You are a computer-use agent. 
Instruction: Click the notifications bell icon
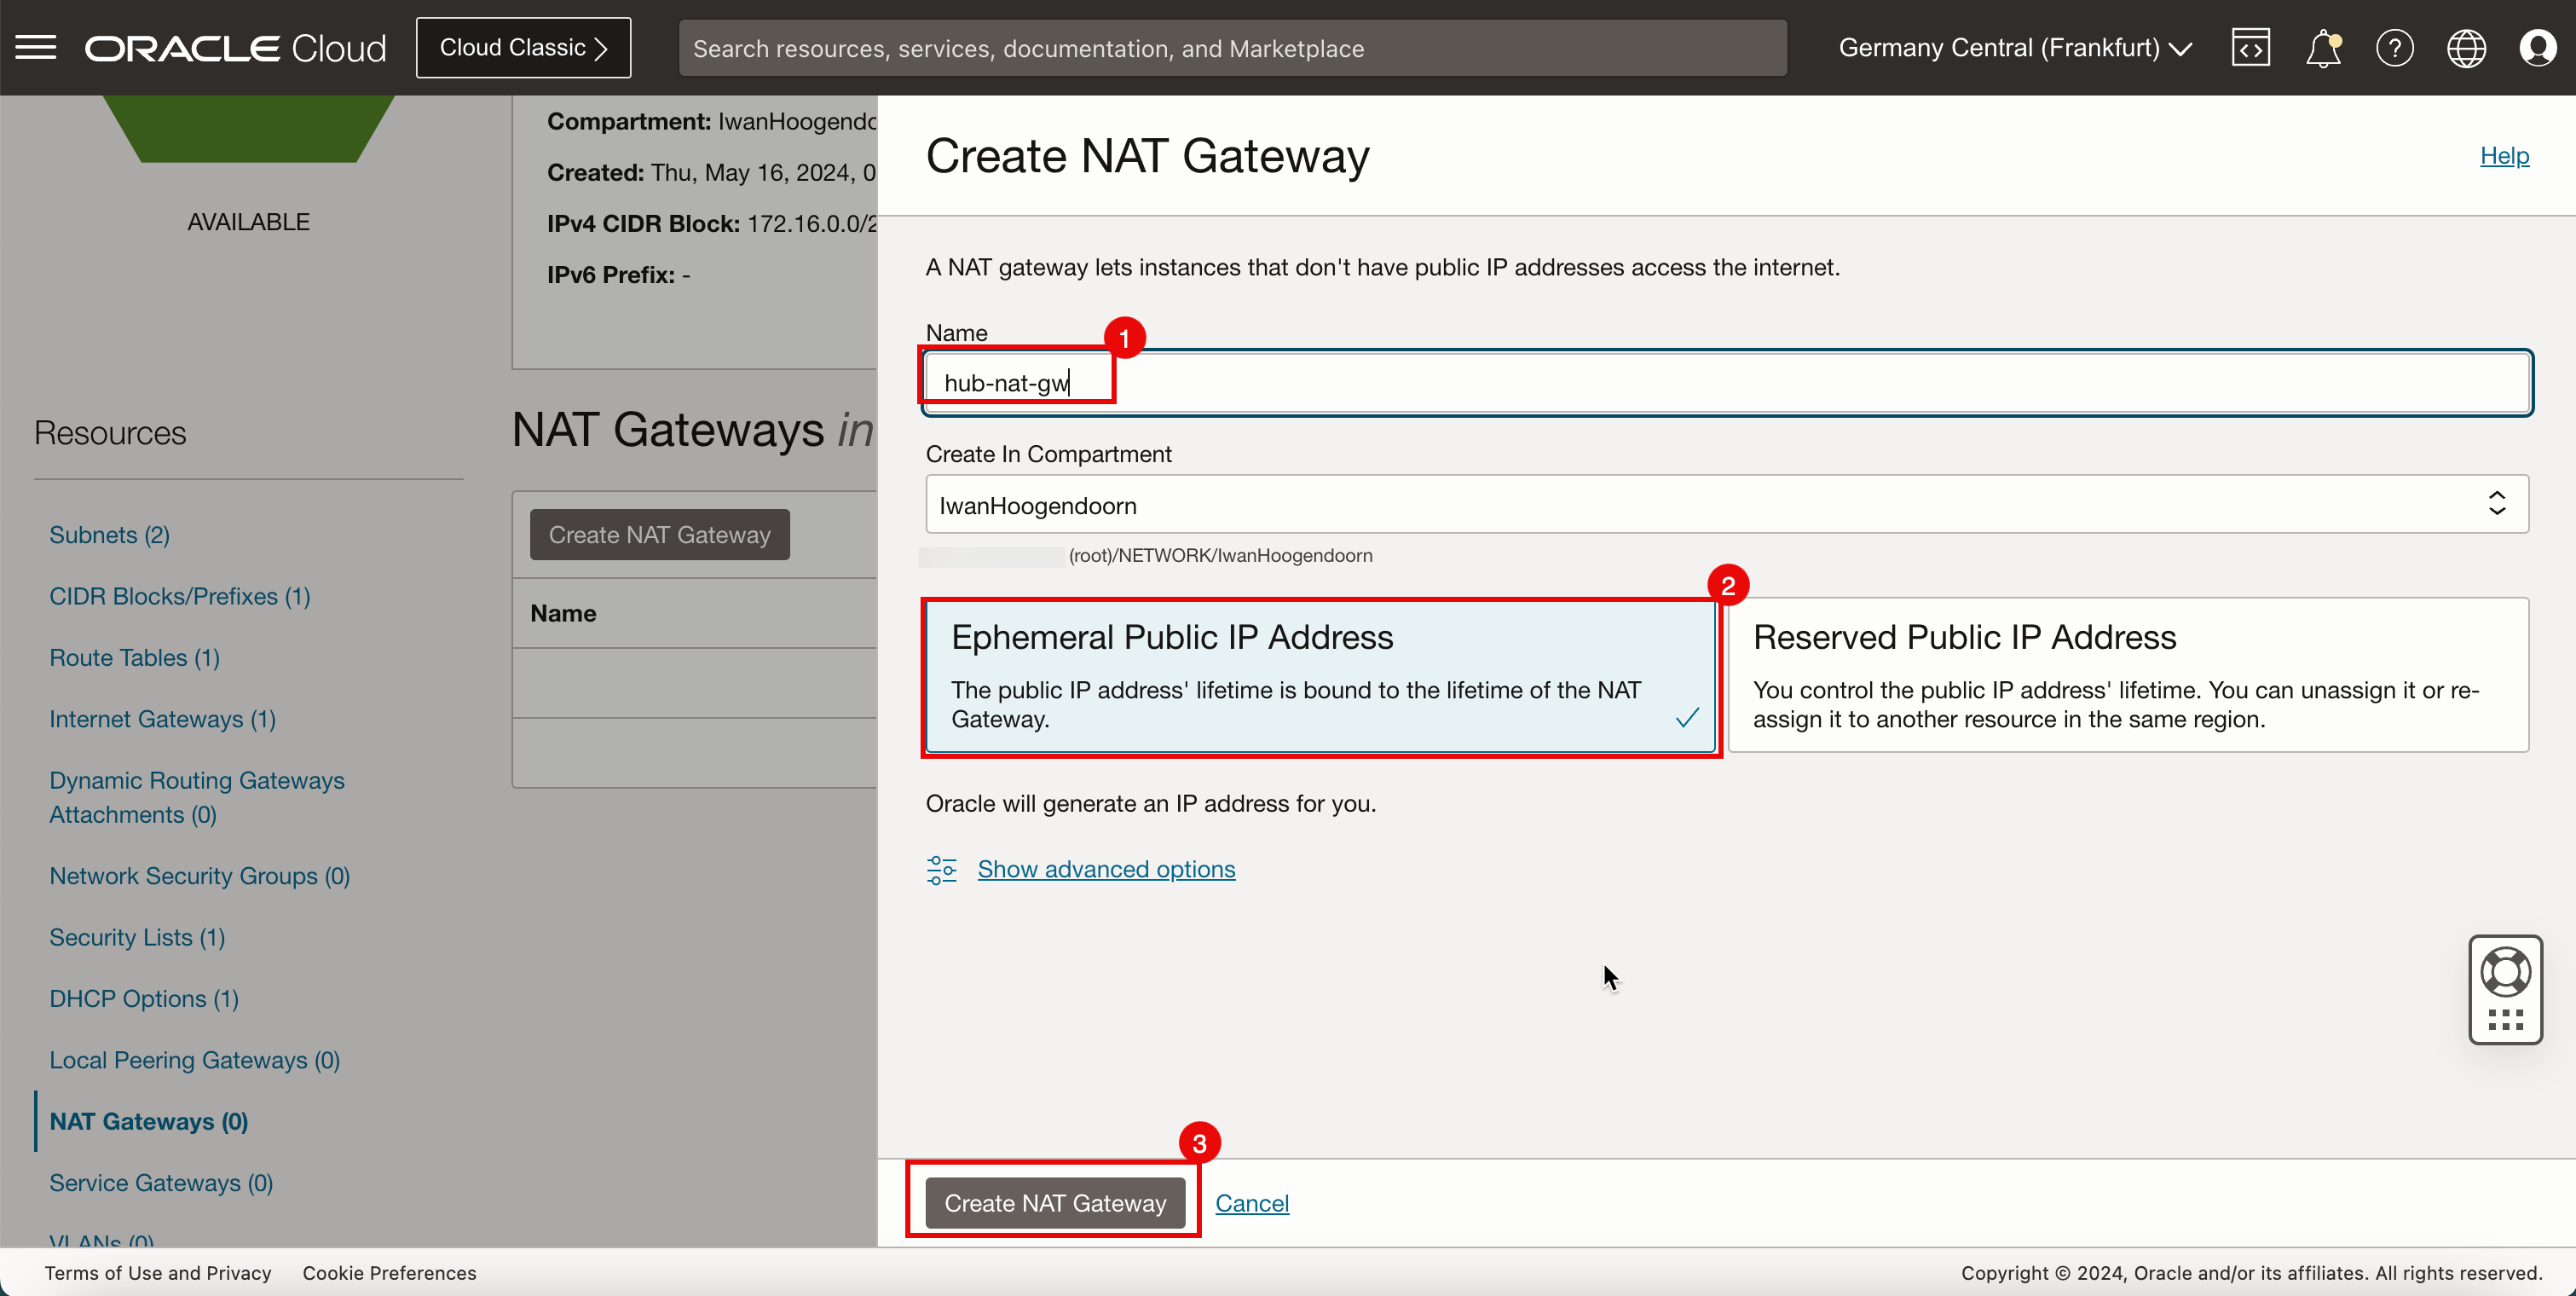[2323, 48]
